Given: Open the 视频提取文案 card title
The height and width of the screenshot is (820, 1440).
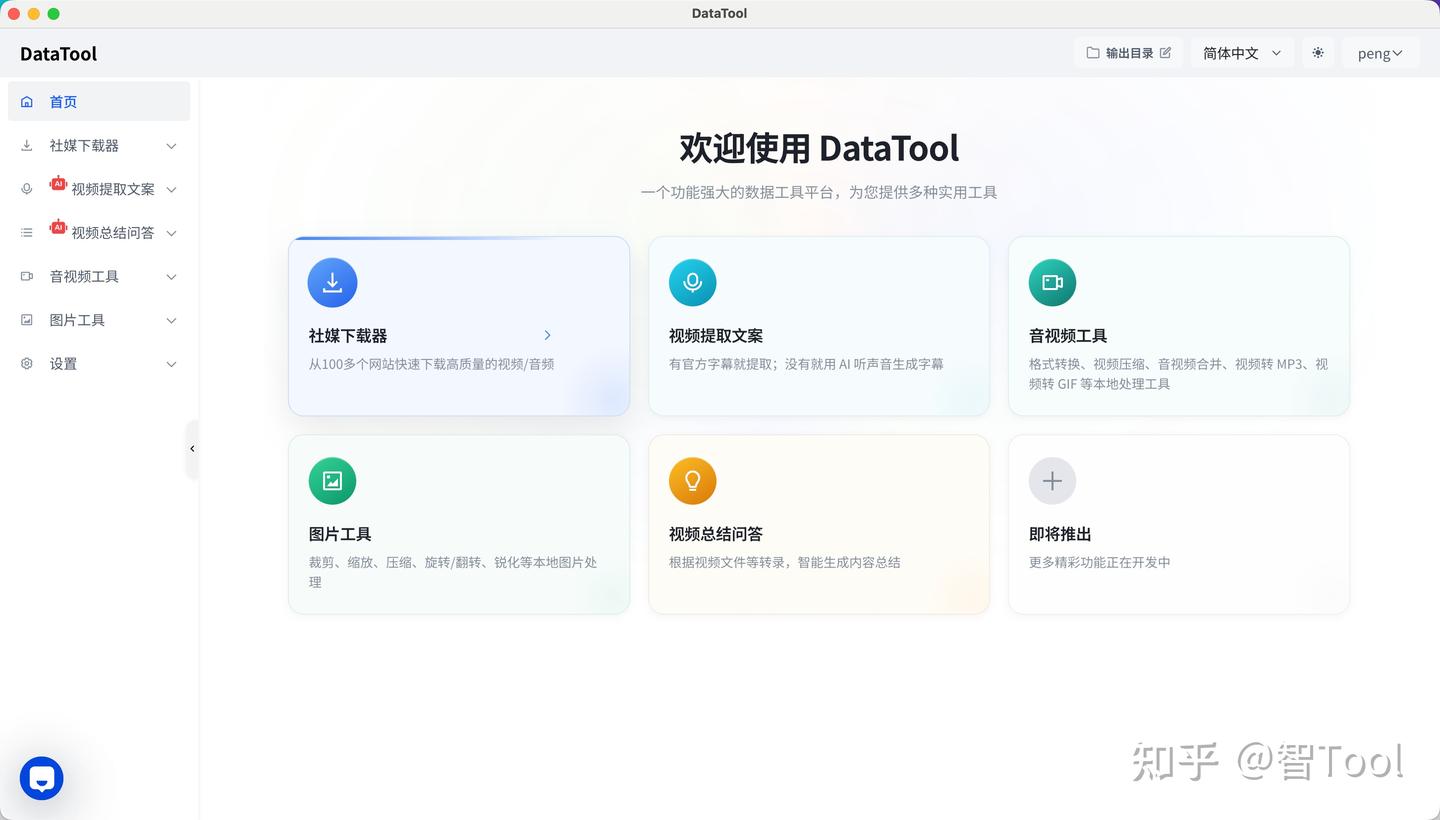Looking at the screenshot, I should tap(716, 336).
